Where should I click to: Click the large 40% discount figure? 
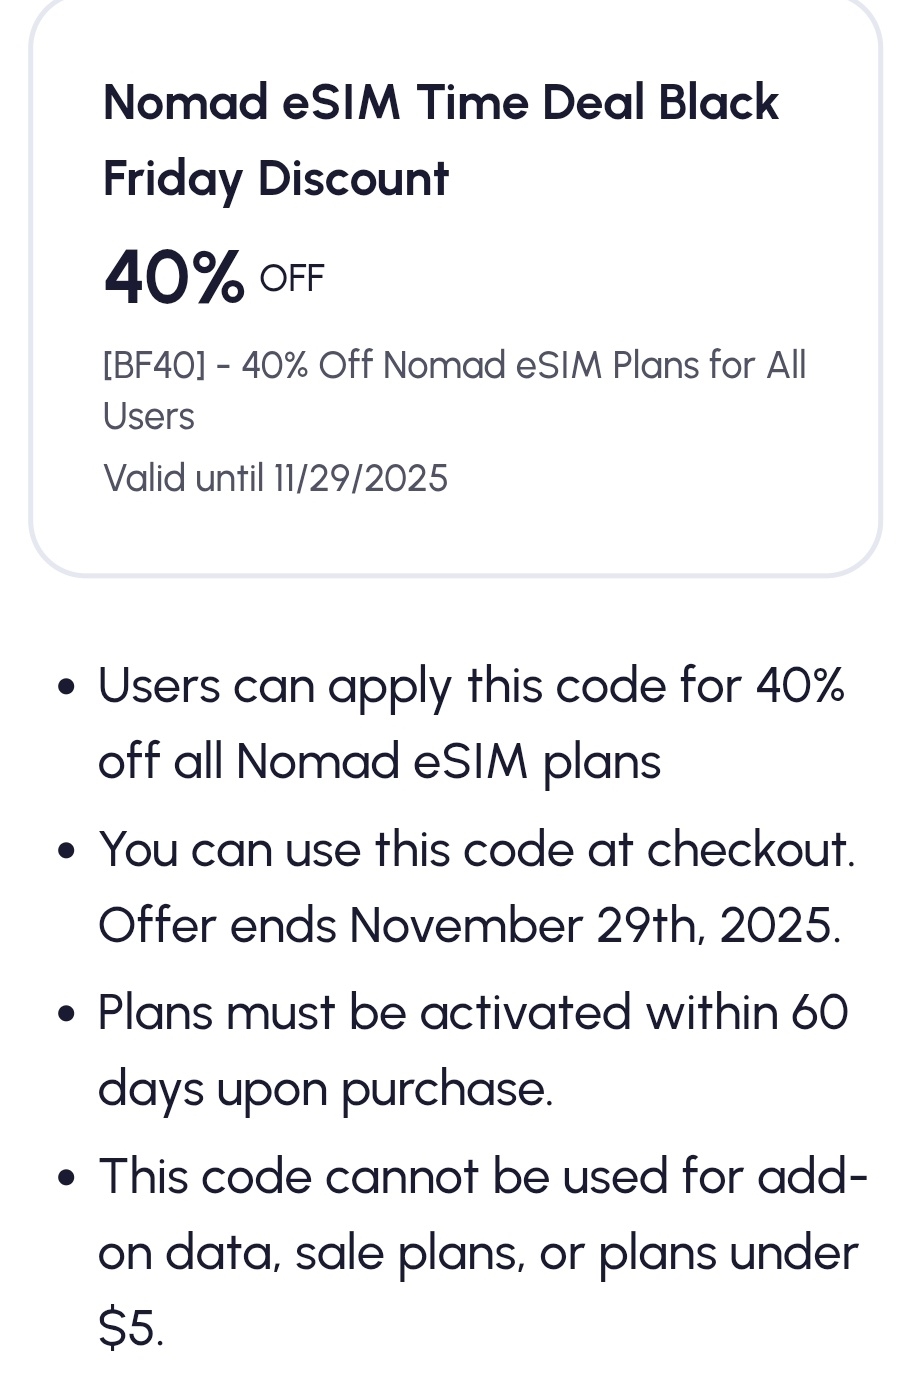click(174, 277)
